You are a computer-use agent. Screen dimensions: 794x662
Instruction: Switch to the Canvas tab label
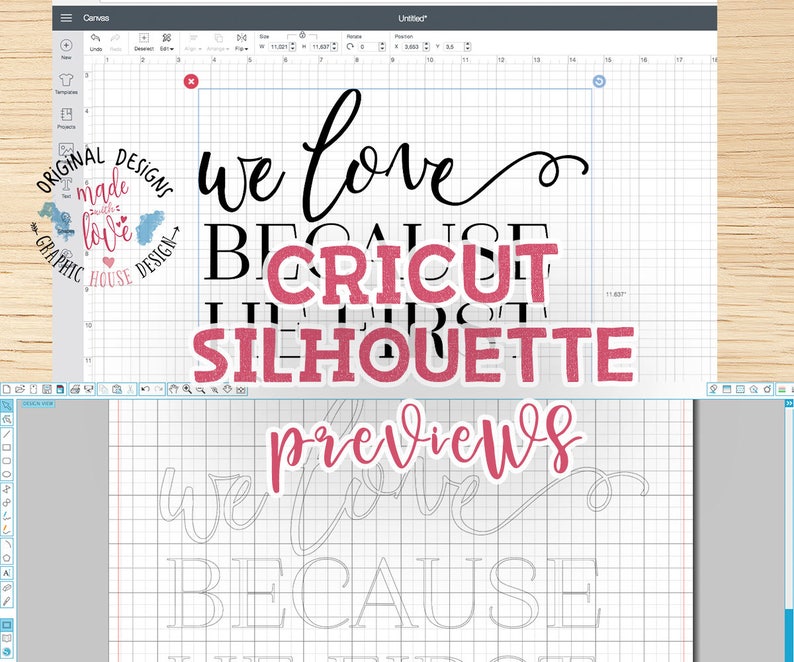point(96,18)
